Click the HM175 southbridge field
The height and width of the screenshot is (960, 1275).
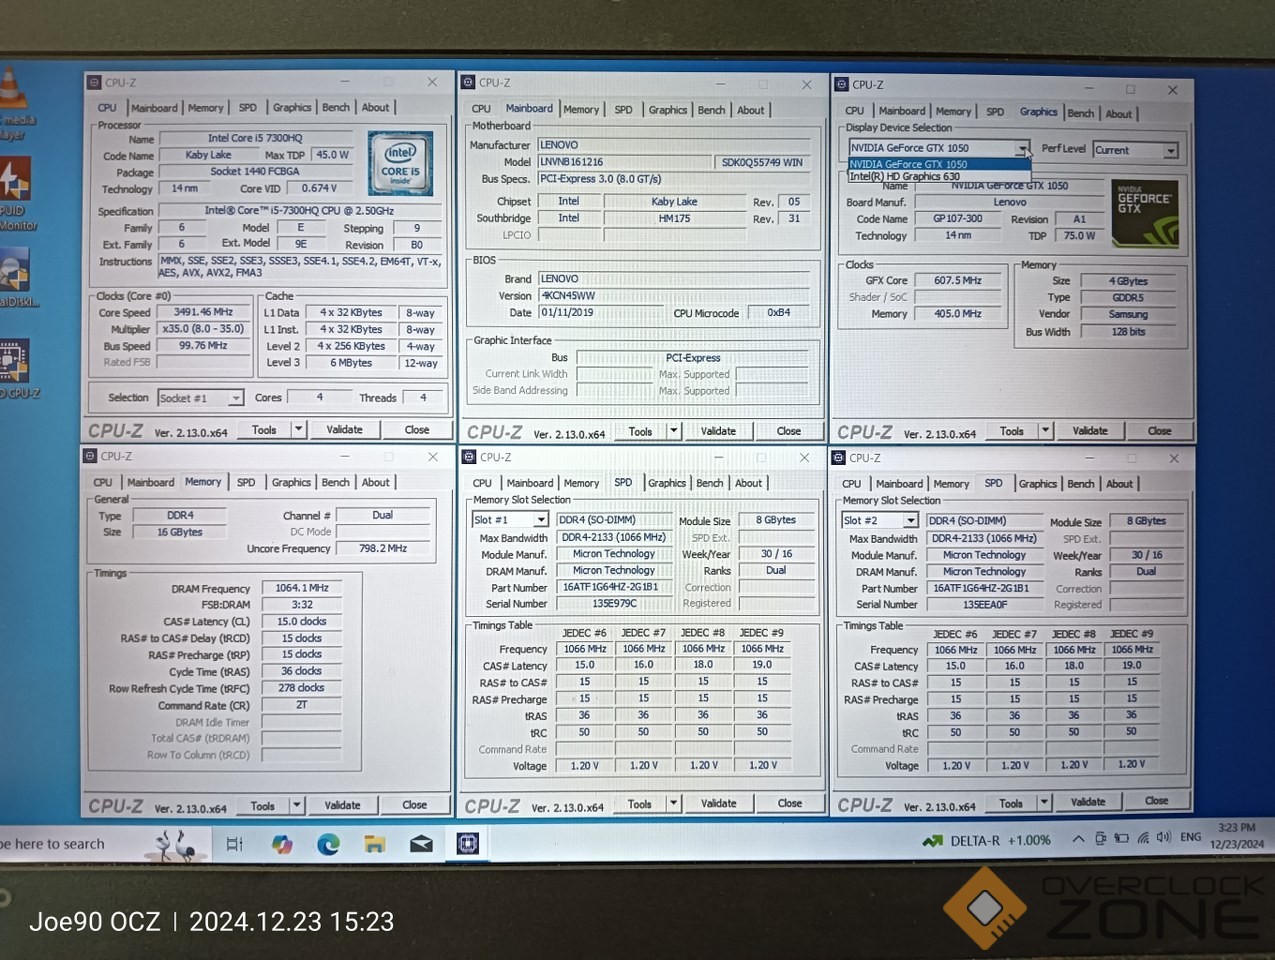point(674,218)
